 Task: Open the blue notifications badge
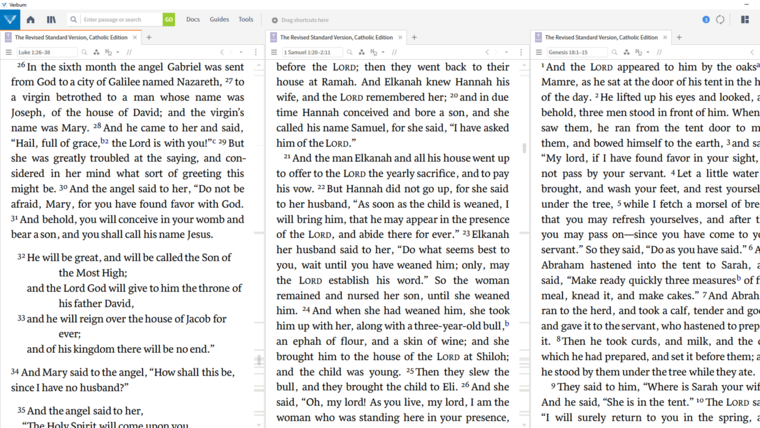tap(706, 20)
